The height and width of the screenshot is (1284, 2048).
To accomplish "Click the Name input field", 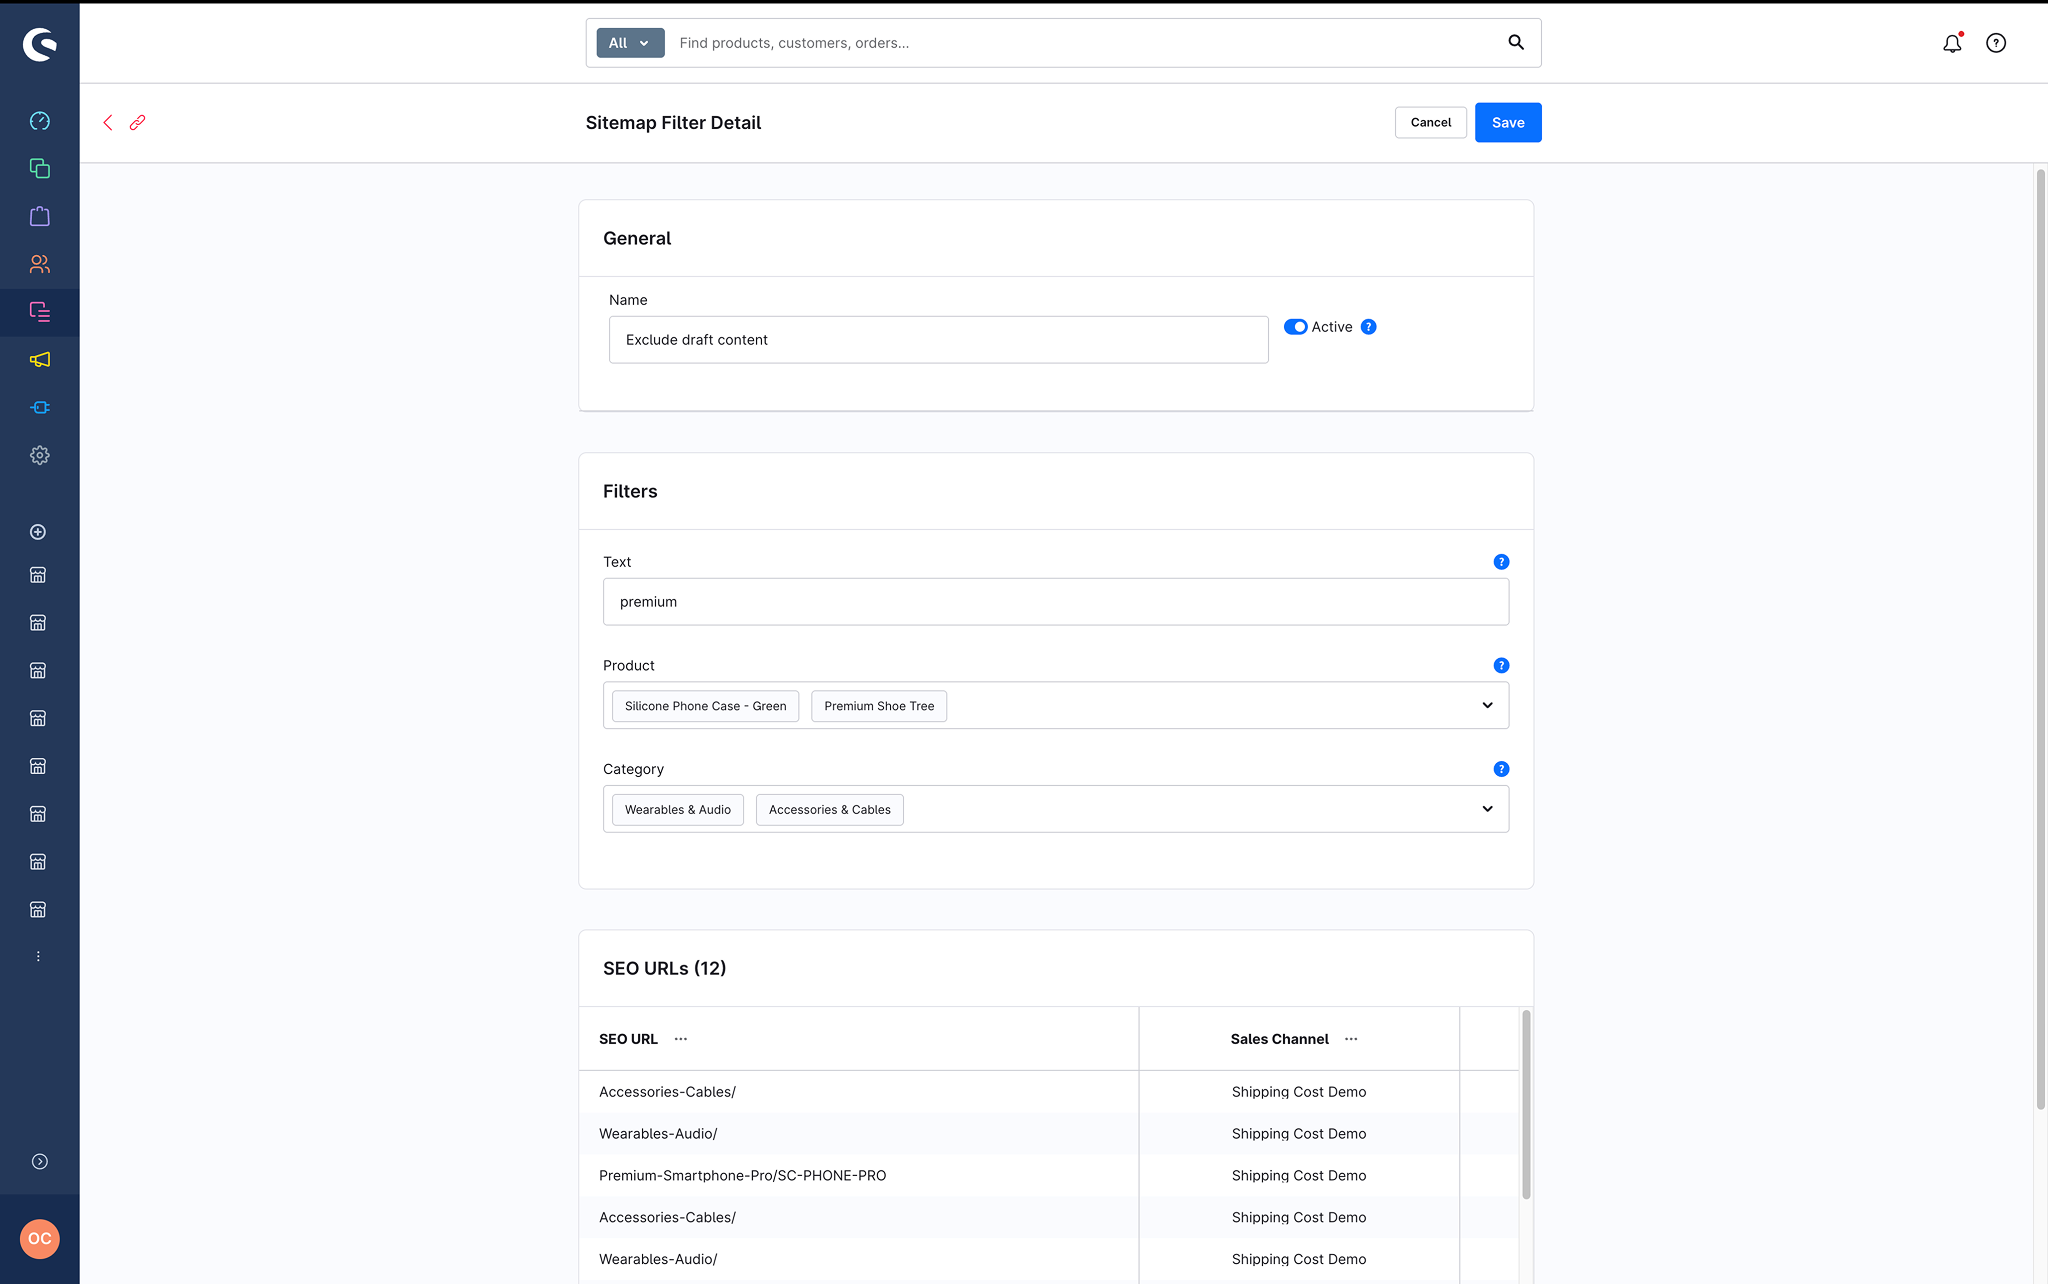I will [938, 340].
